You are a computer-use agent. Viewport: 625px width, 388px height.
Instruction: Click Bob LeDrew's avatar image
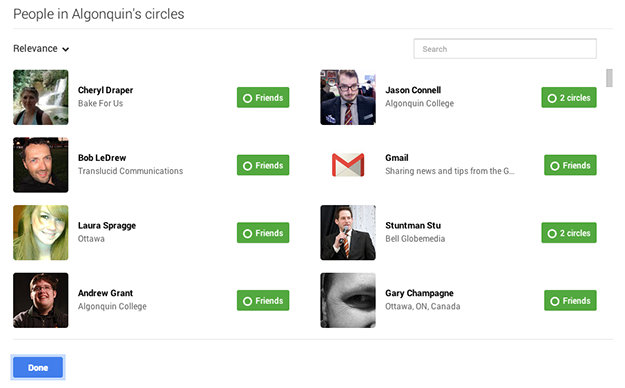(x=41, y=165)
